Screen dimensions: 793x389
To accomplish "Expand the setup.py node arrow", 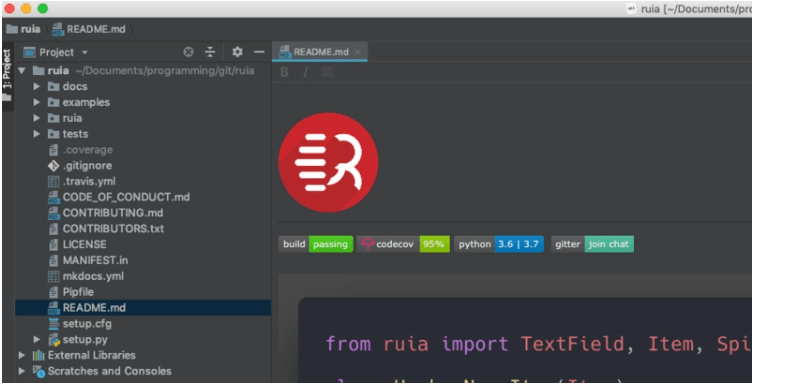I will pos(36,339).
